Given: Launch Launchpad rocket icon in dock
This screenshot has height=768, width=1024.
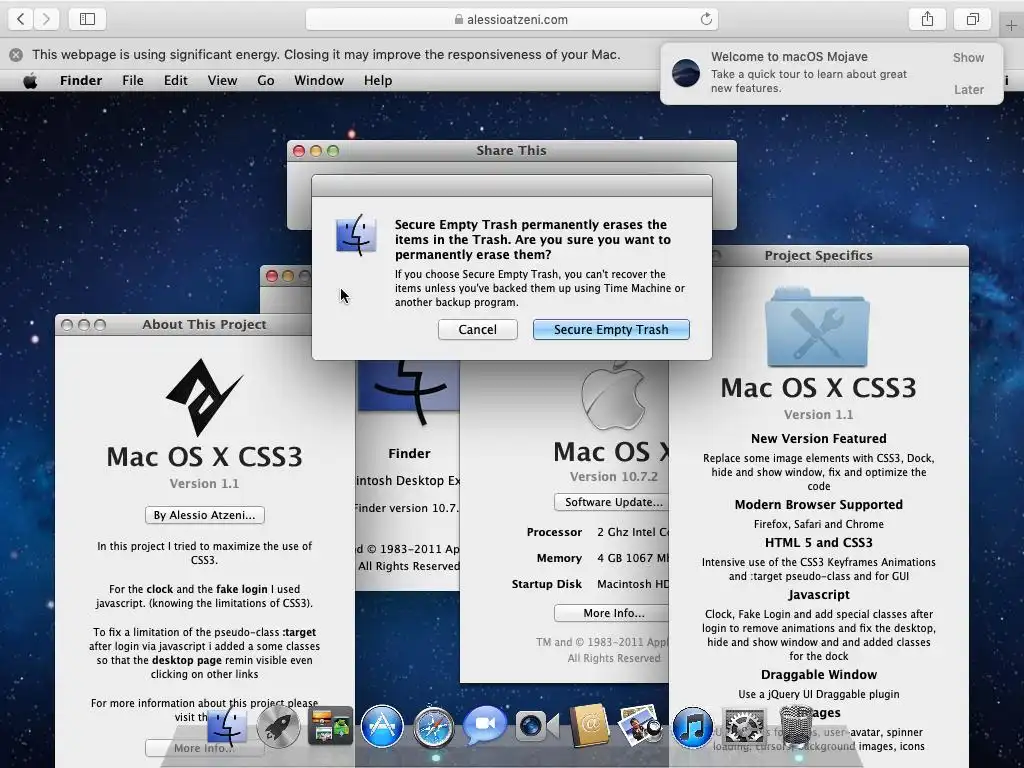Looking at the screenshot, I should point(278,726).
